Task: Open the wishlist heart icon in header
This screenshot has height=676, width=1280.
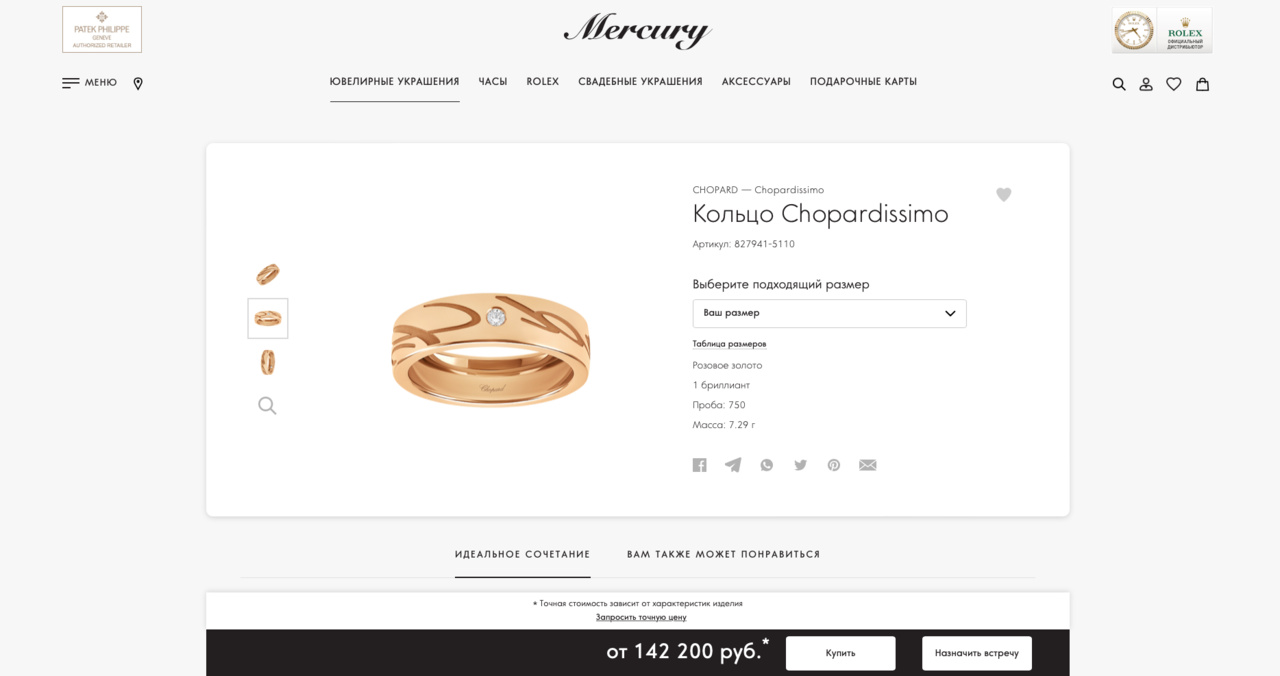Action: 1174,84
